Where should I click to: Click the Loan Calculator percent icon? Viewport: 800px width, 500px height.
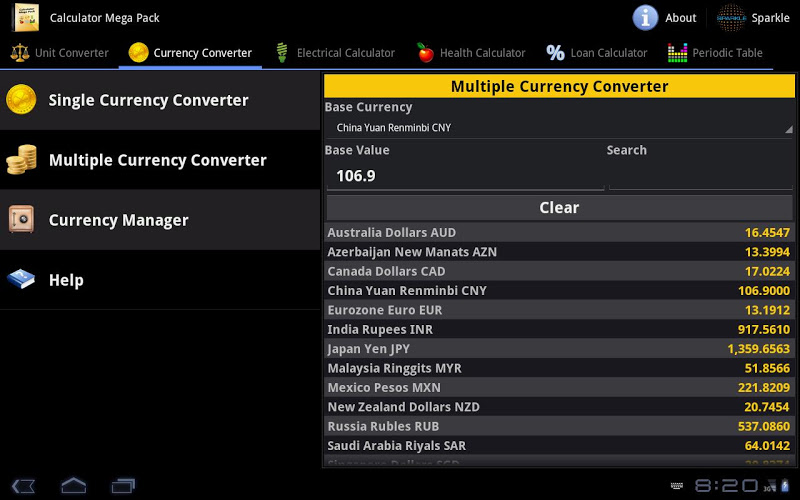[x=555, y=53]
